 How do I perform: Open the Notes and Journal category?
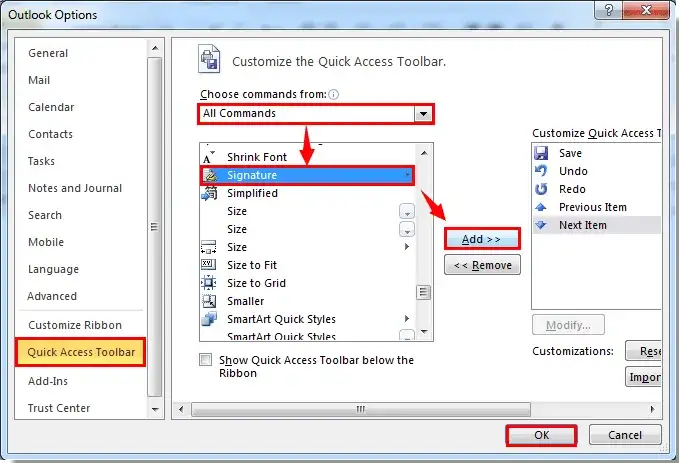(75, 188)
